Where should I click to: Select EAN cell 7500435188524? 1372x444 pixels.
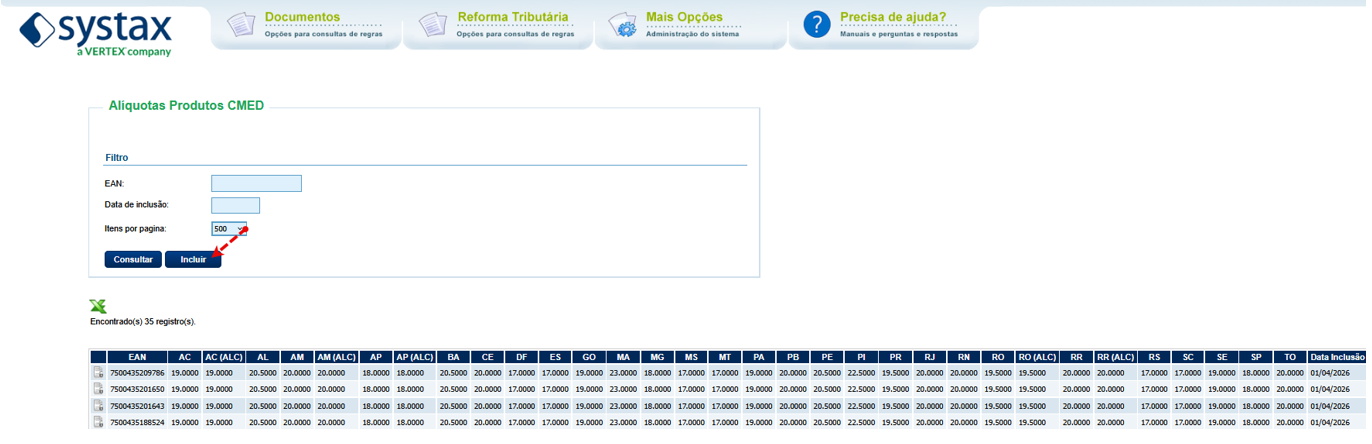[137, 422]
